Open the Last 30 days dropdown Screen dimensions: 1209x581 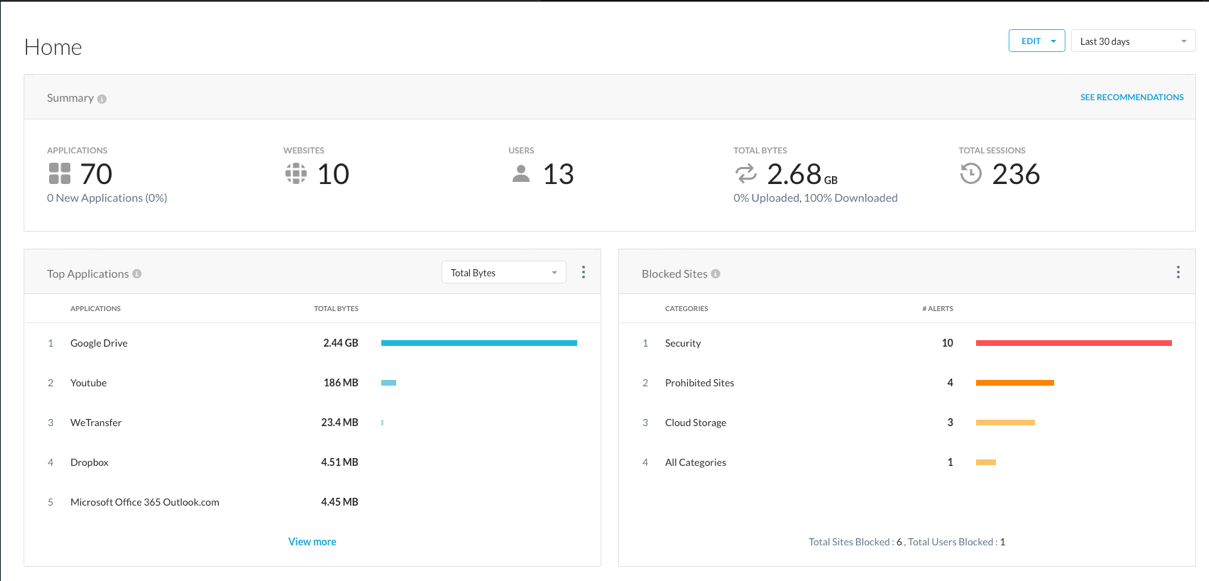[x=1132, y=41]
